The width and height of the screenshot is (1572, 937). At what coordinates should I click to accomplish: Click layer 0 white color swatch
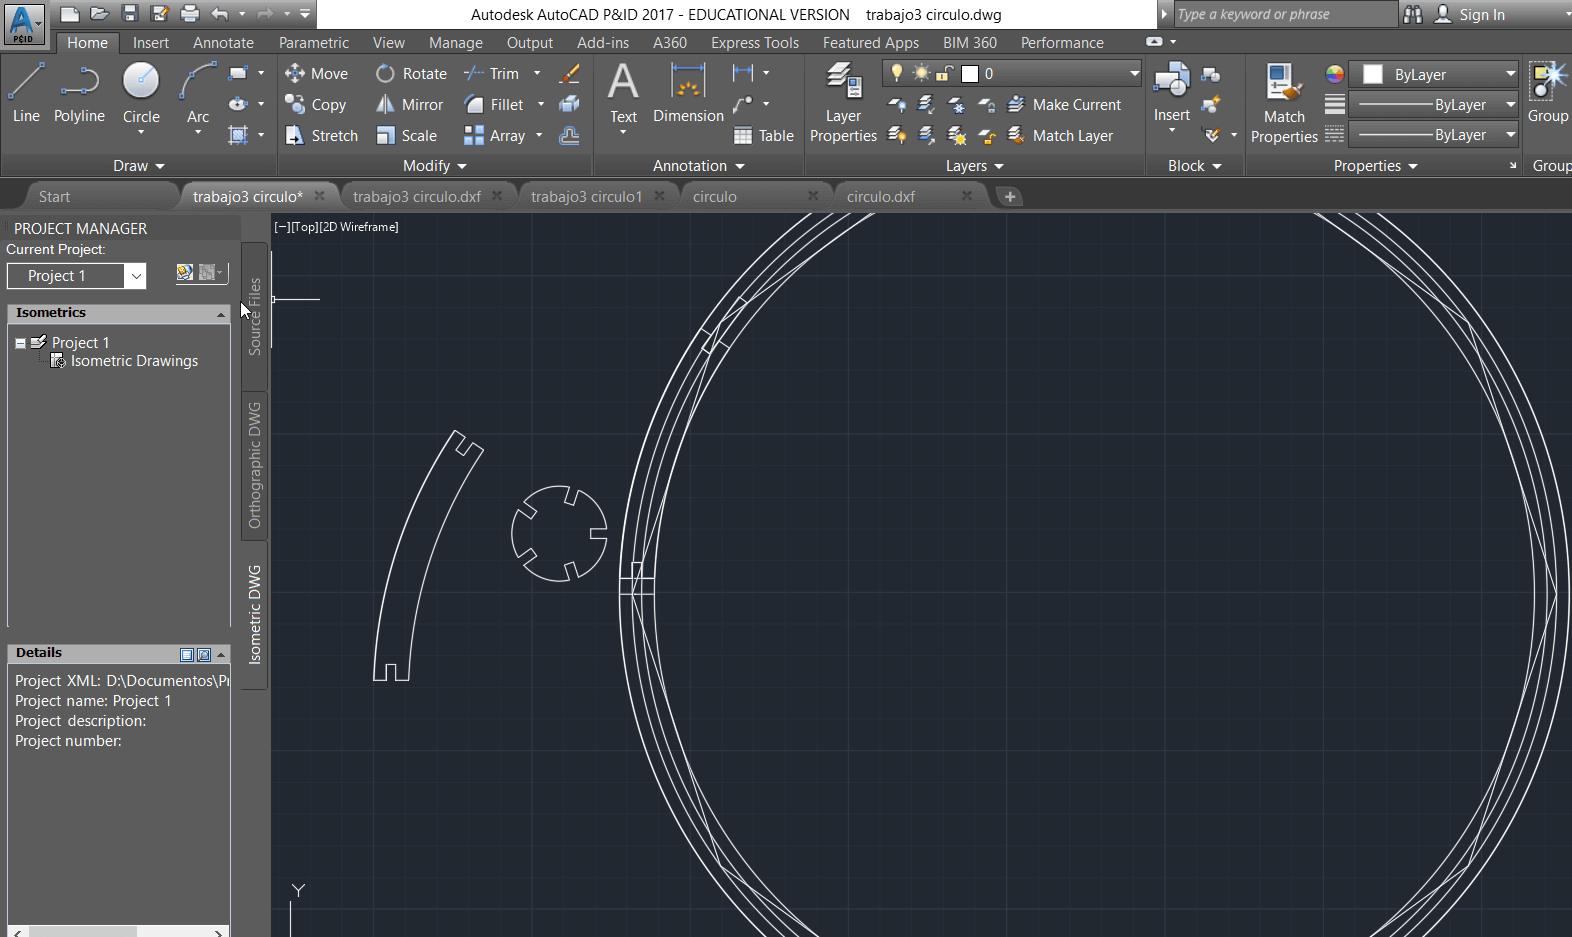(x=969, y=73)
